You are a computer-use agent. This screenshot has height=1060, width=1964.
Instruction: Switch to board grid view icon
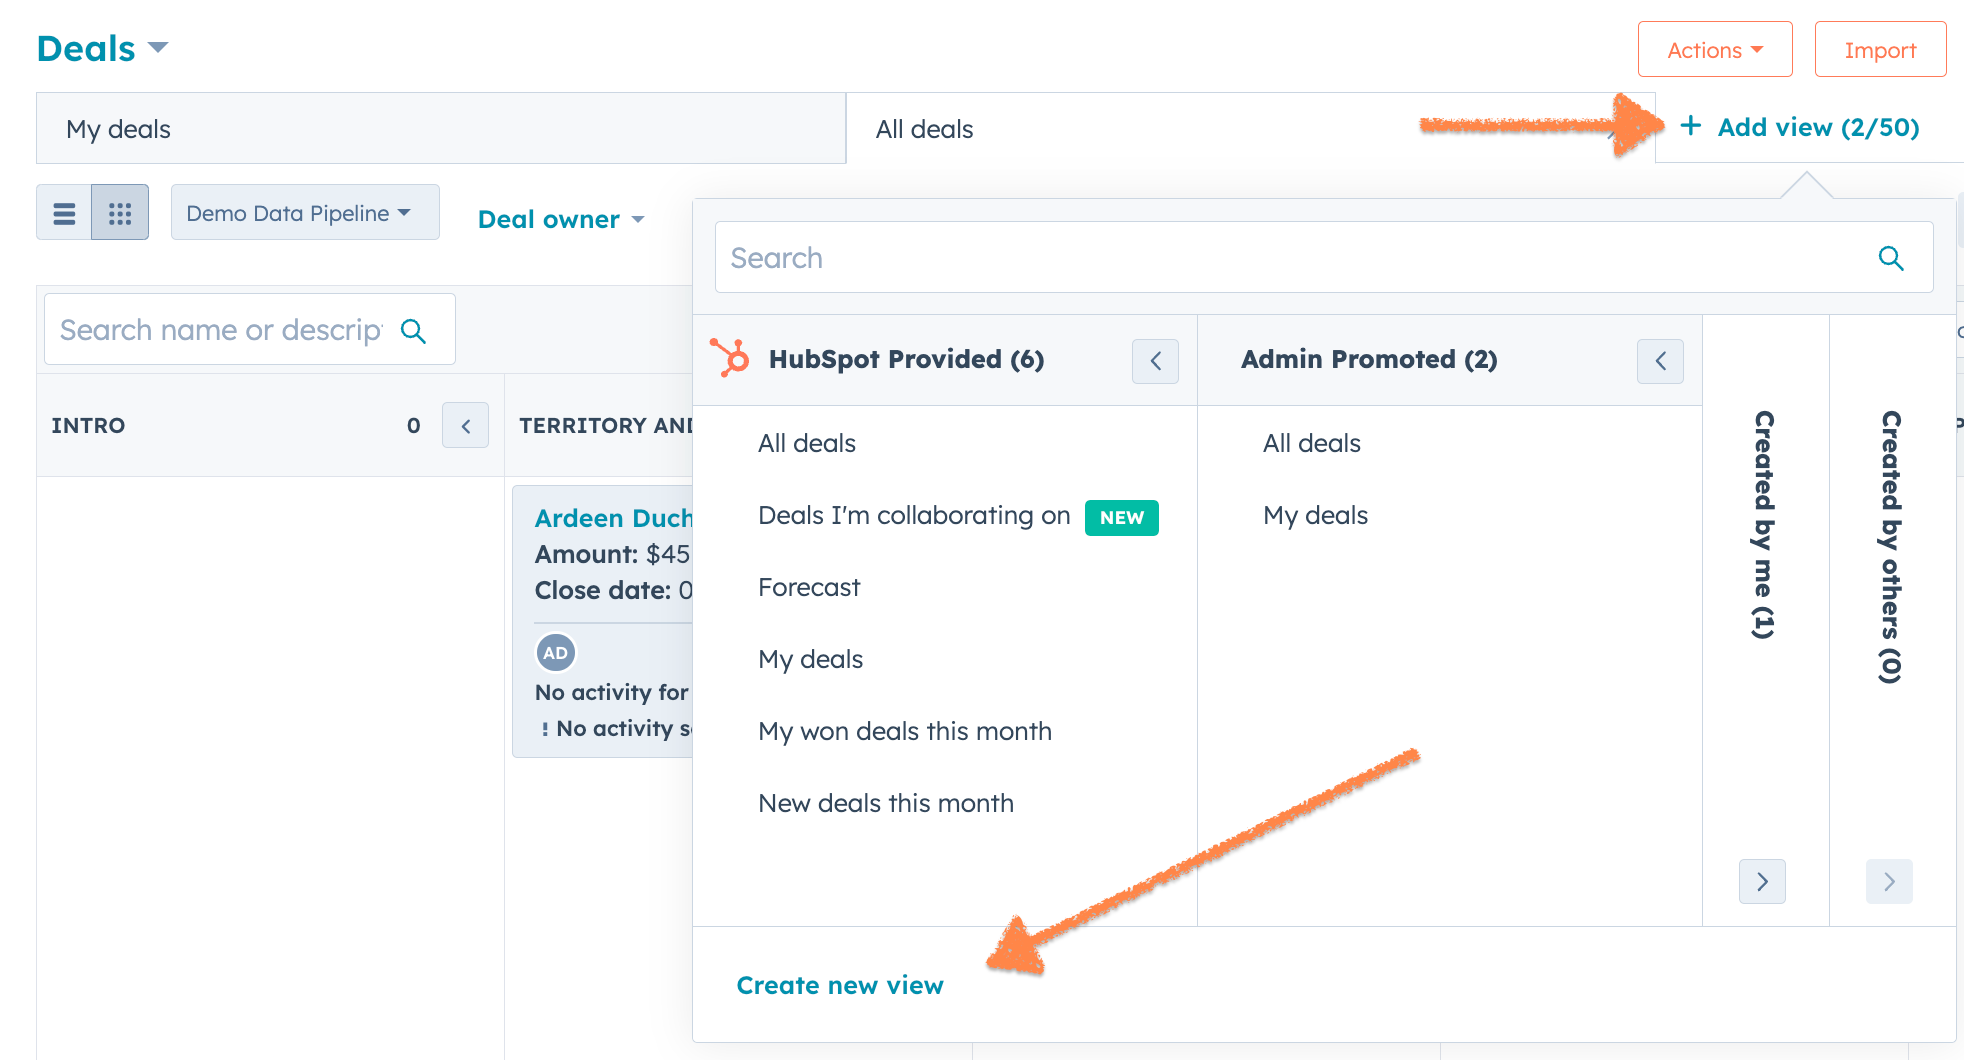pos(120,213)
